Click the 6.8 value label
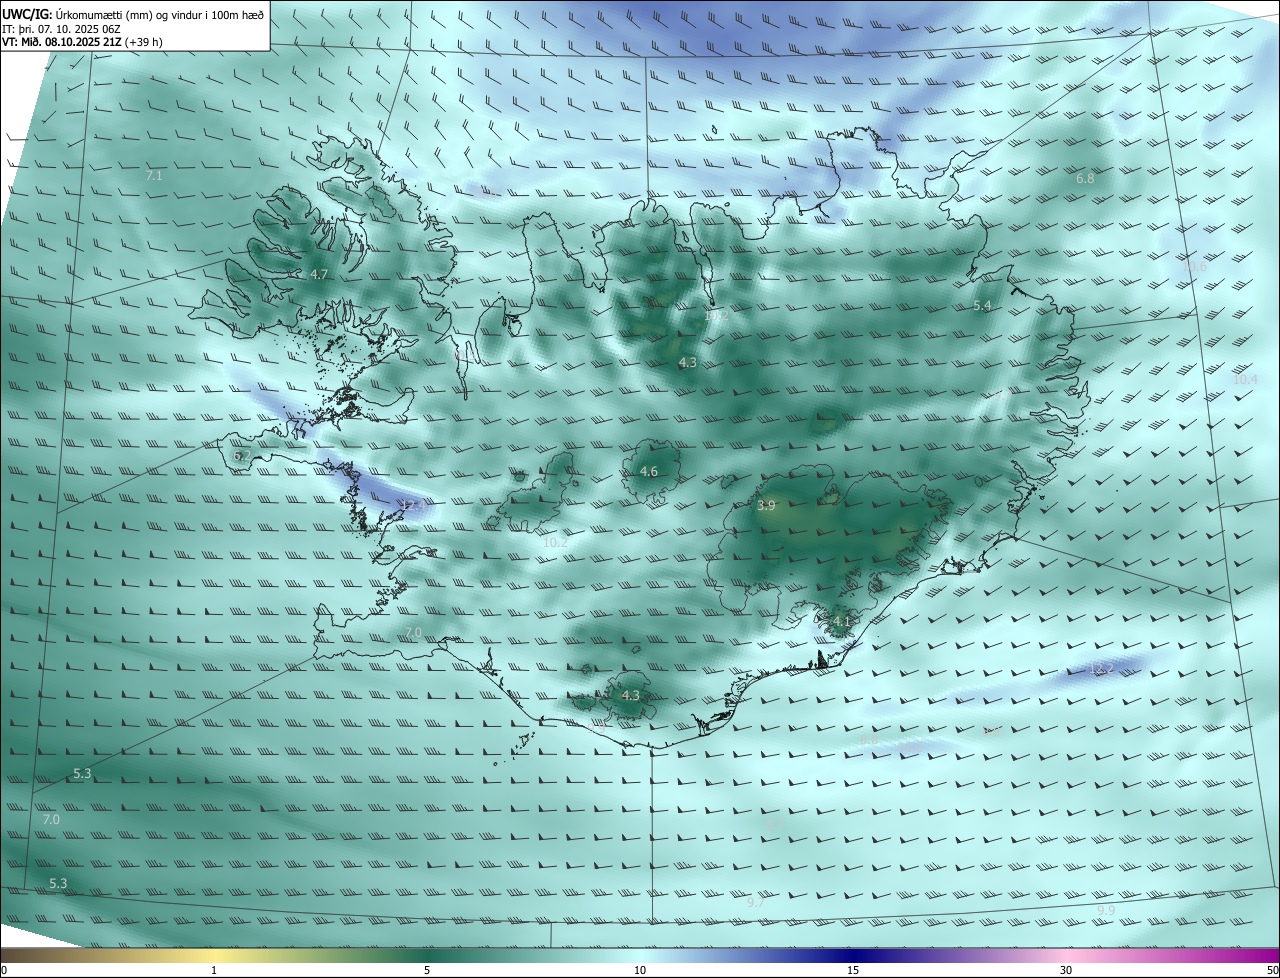This screenshot has width=1280, height=978. click(1085, 179)
